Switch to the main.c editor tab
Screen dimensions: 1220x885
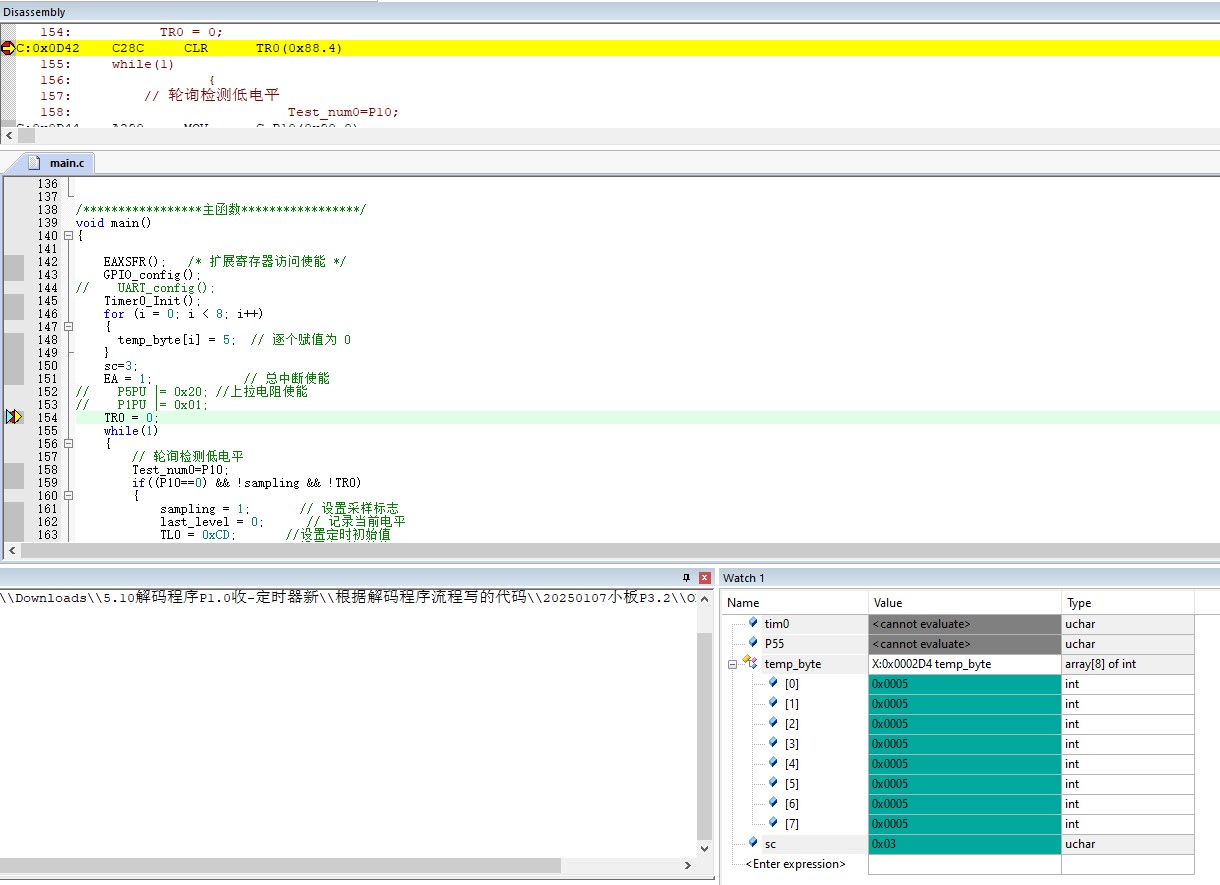(x=50, y=162)
